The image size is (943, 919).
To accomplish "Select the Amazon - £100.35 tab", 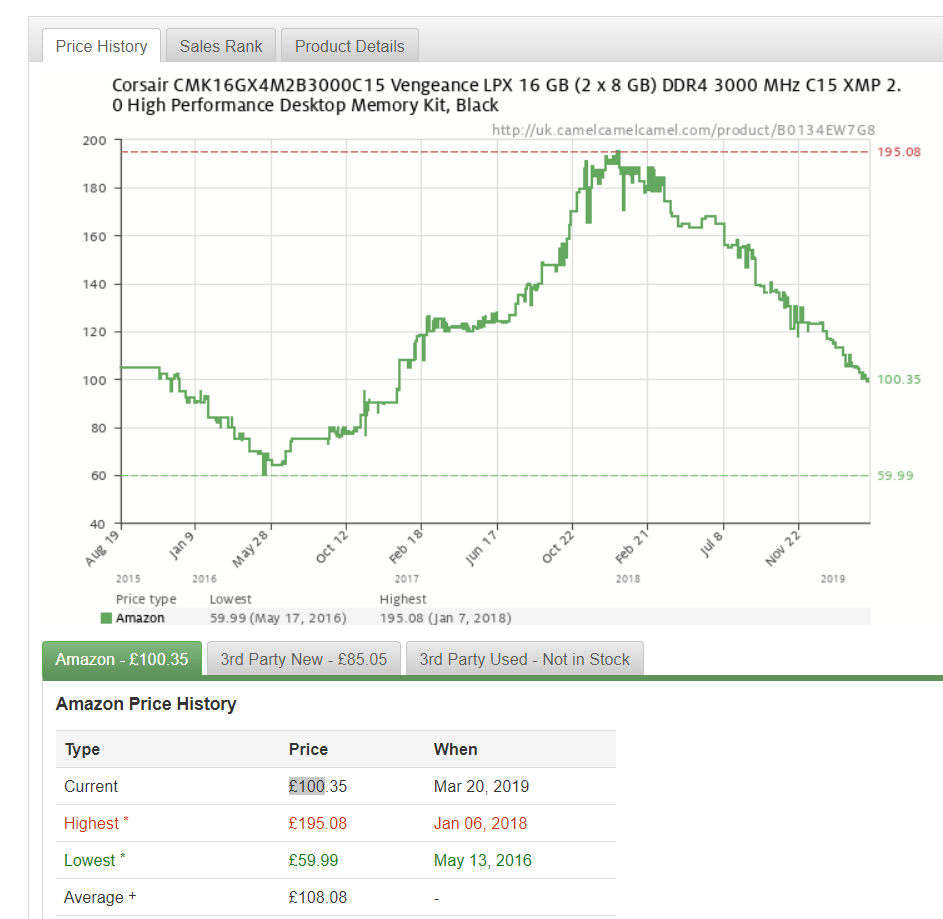I will (x=122, y=659).
